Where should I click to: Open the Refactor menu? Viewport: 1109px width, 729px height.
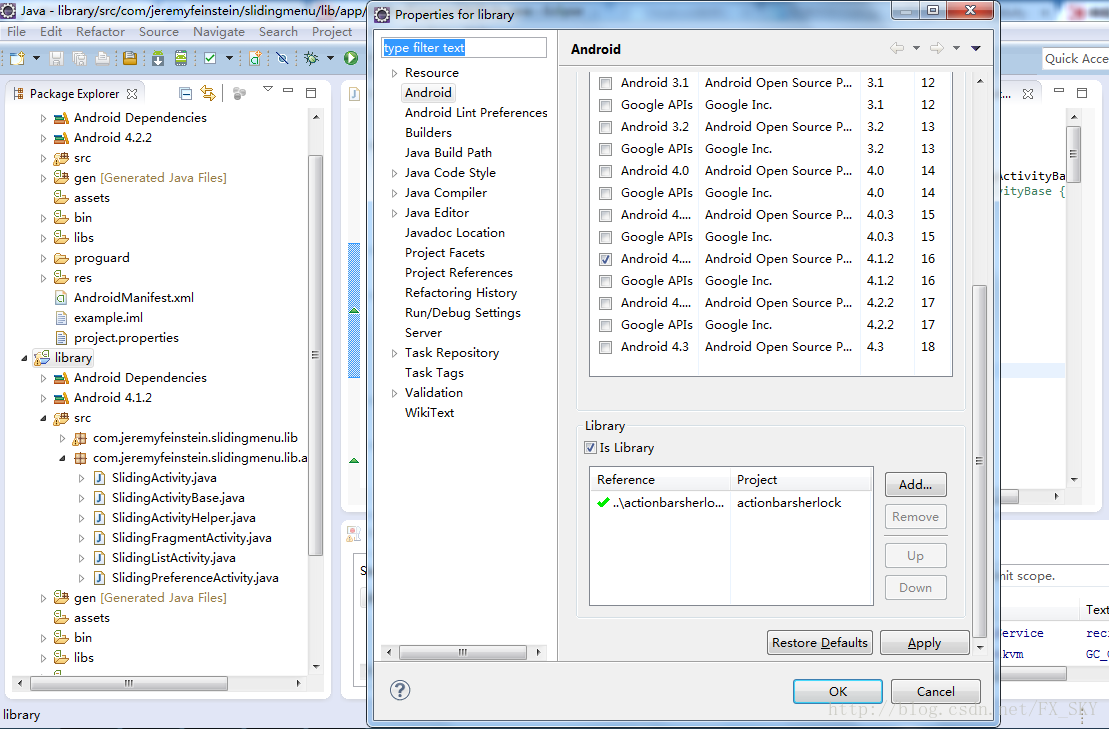pos(100,32)
